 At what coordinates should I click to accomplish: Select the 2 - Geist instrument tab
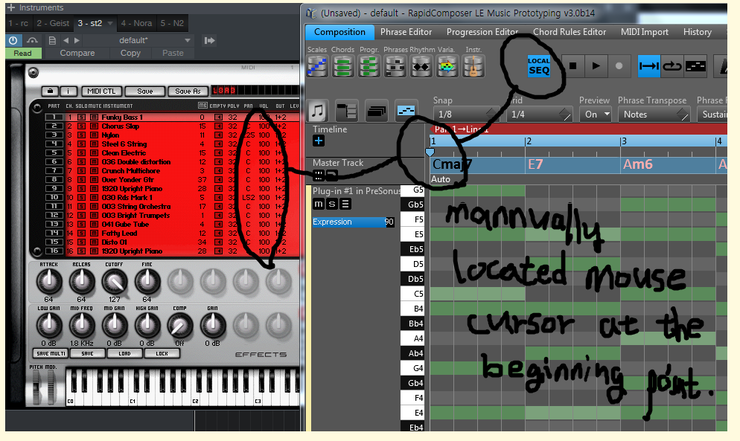pyautogui.click(x=52, y=23)
